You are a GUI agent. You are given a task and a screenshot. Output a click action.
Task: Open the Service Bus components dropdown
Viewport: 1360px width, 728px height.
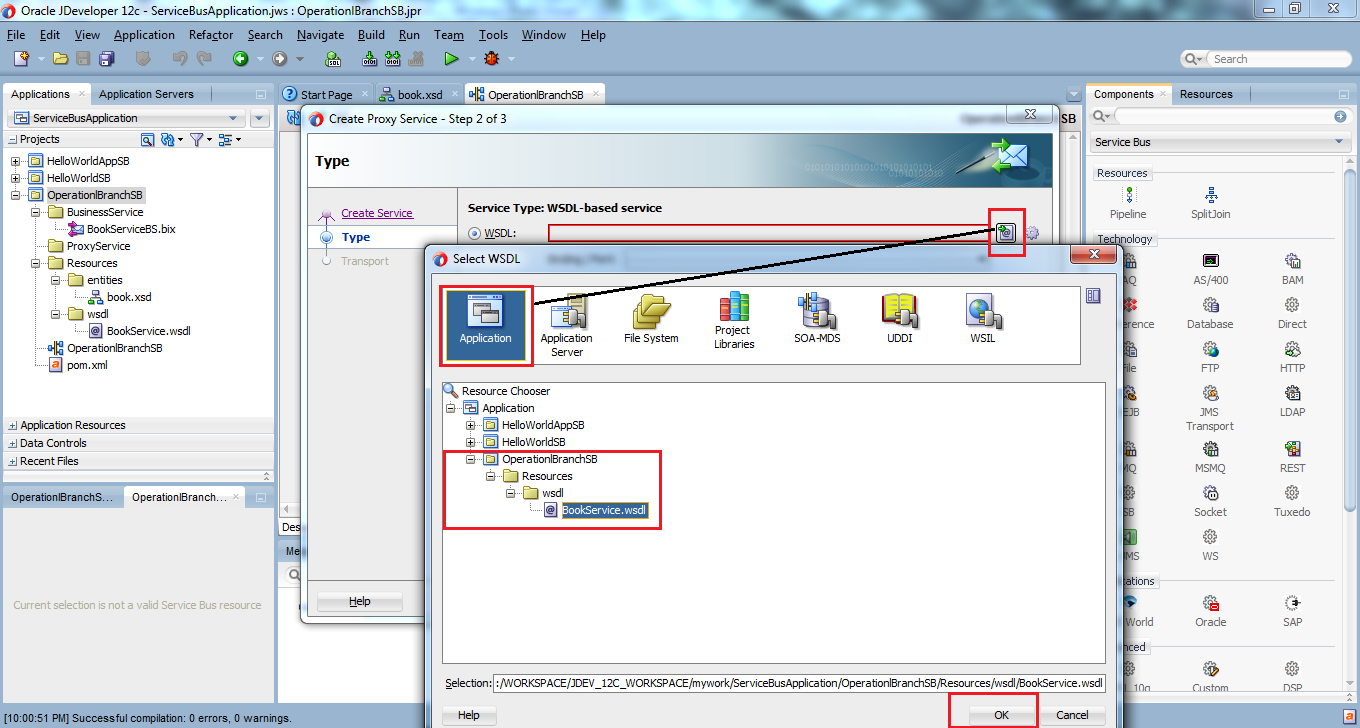(1340, 142)
